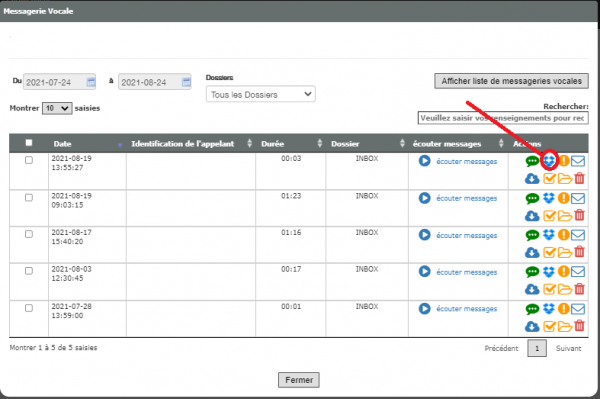This screenshot has width=600, height=399.
Task: Sort the table by the Dossier column
Action: pyautogui.click(x=367, y=144)
